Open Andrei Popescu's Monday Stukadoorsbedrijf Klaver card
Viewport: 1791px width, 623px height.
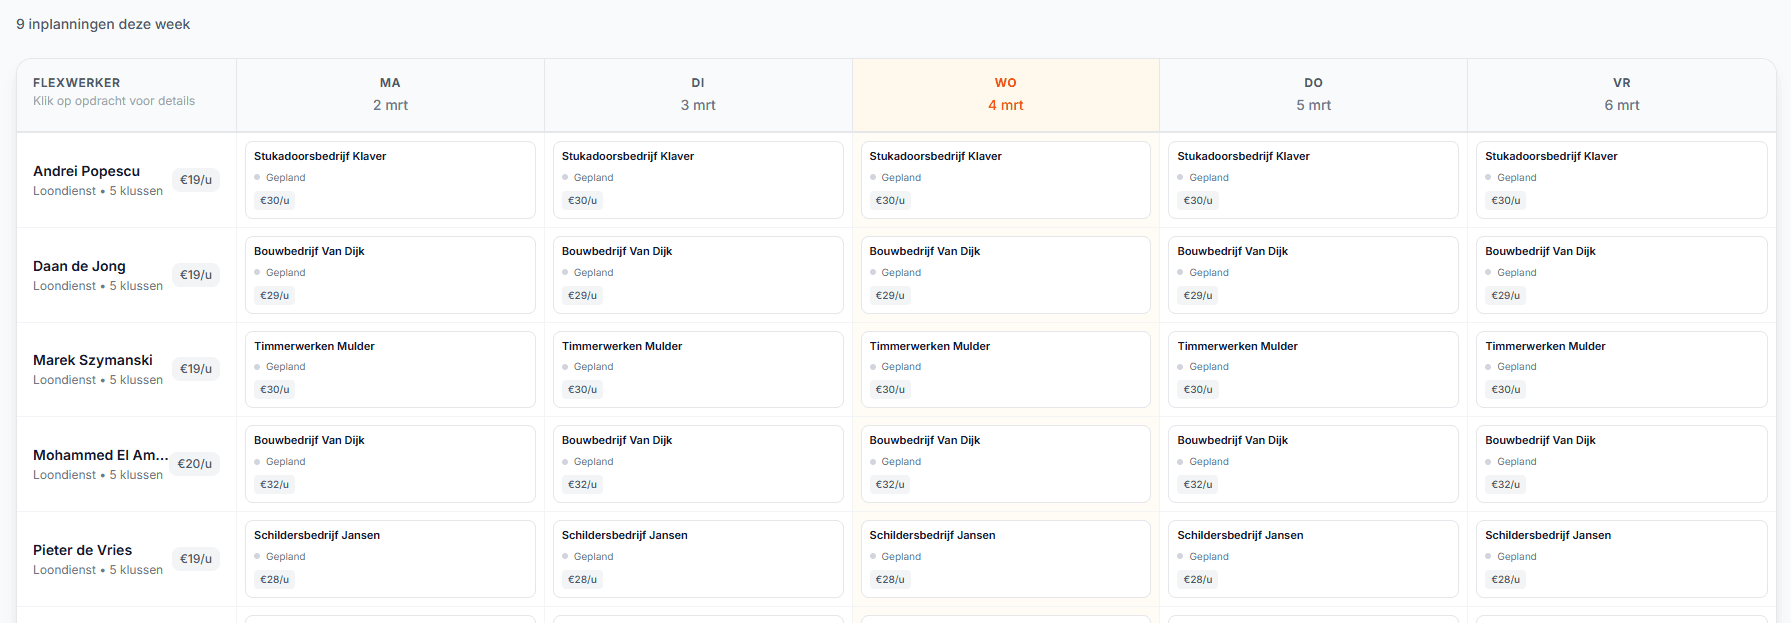(390, 179)
